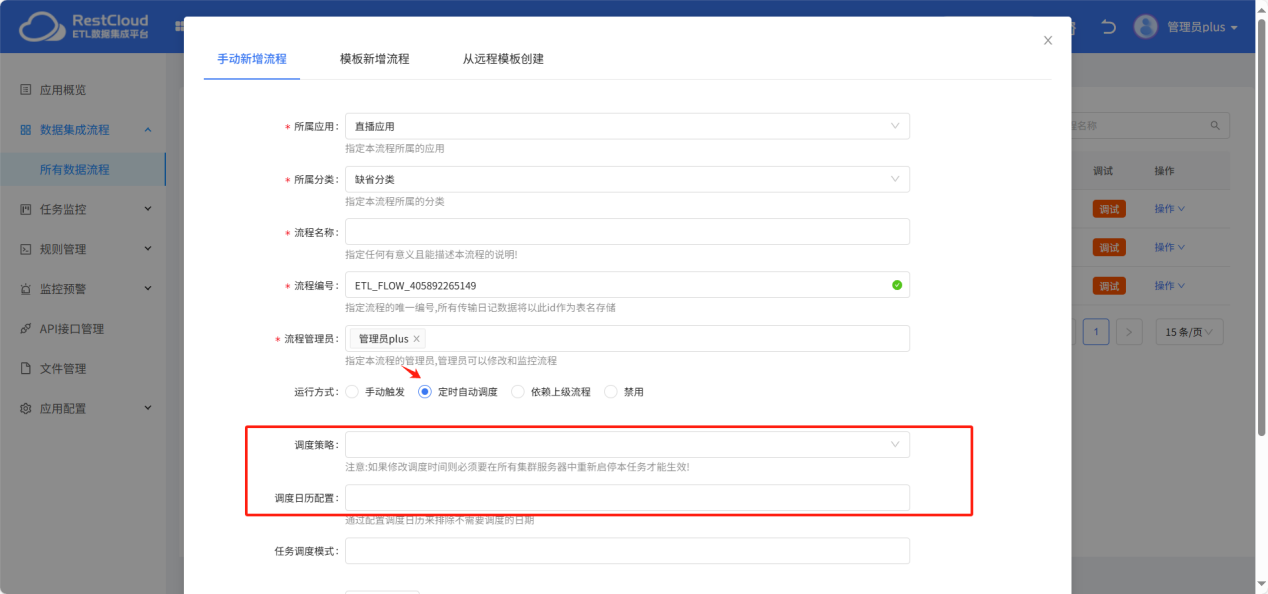Expand the 所属应用 dropdown showing 直播应用
Viewport: 1268px width, 594px height.
627,126
